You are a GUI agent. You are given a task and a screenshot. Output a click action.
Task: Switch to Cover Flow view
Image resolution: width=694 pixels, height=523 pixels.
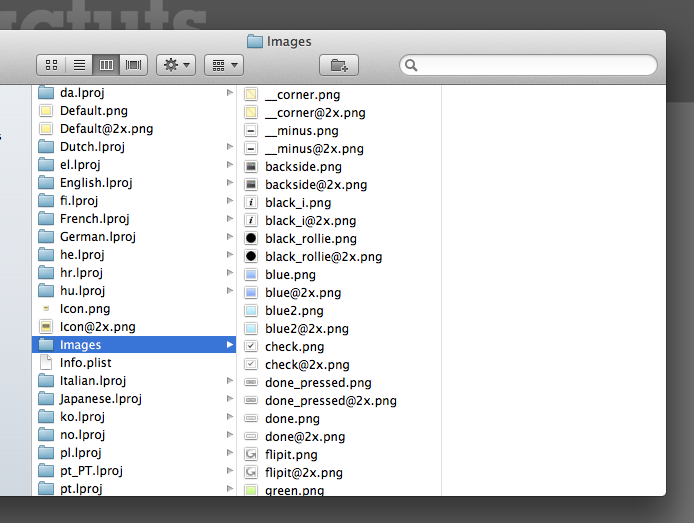click(133, 65)
